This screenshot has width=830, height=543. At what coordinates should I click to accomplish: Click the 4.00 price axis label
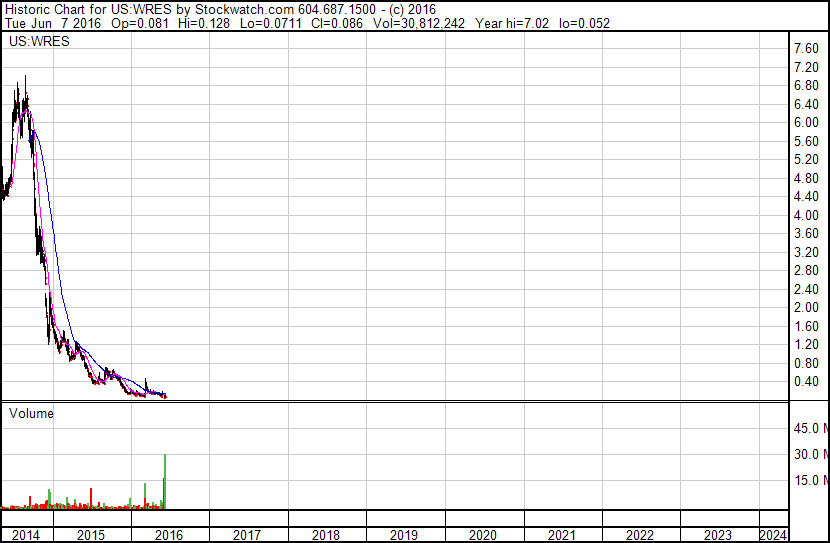[x=806, y=215]
